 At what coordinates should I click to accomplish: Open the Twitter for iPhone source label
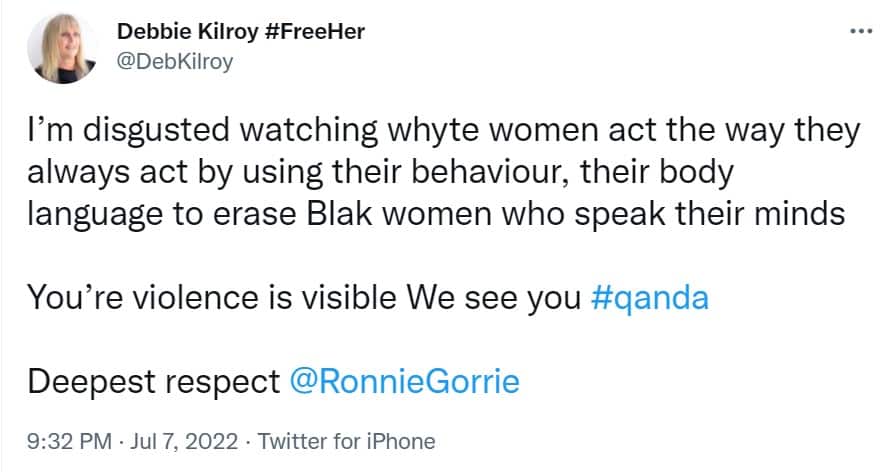(x=346, y=441)
